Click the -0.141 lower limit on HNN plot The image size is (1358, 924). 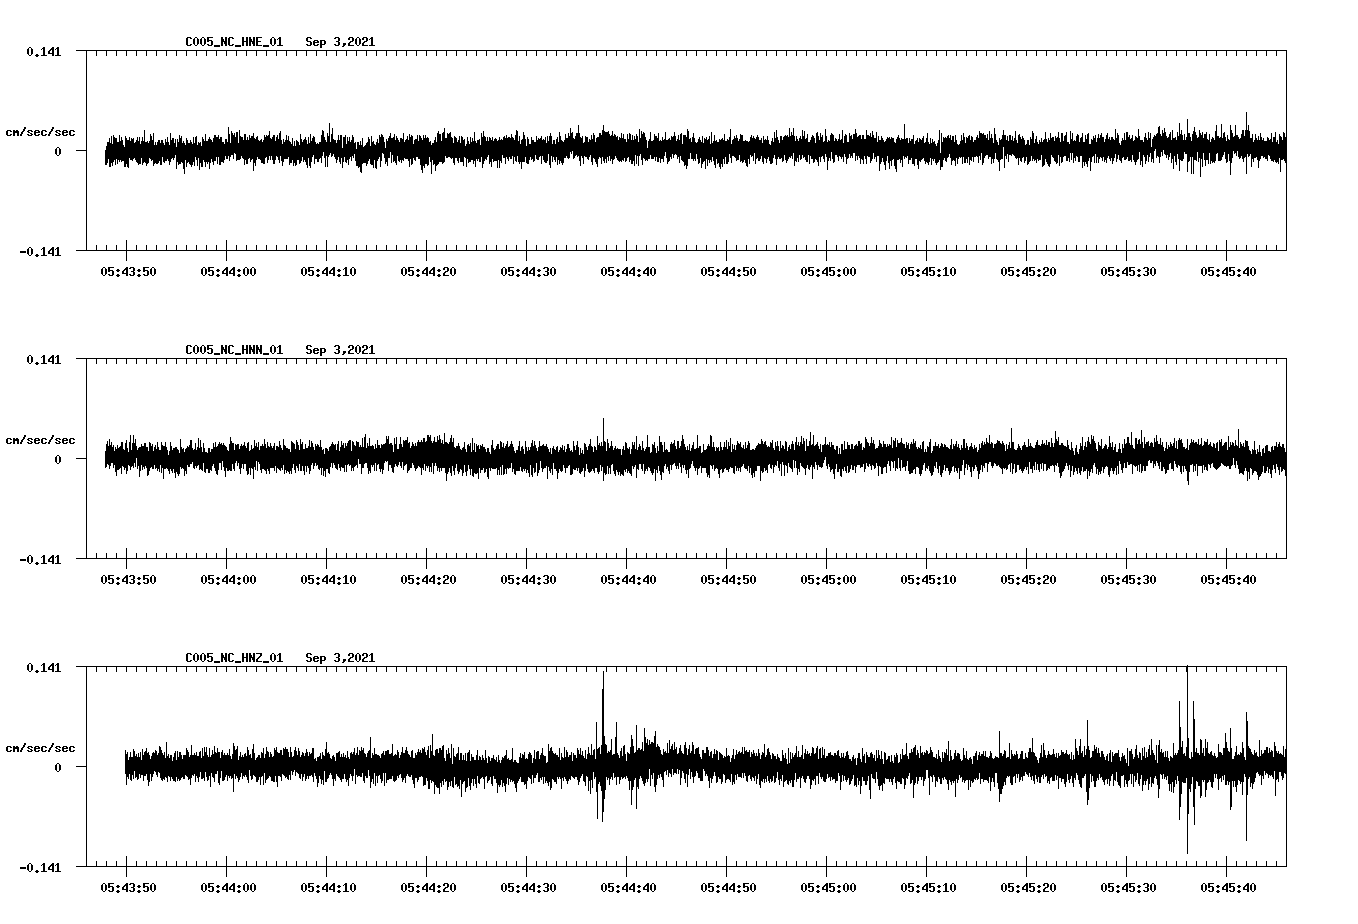click(40, 560)
